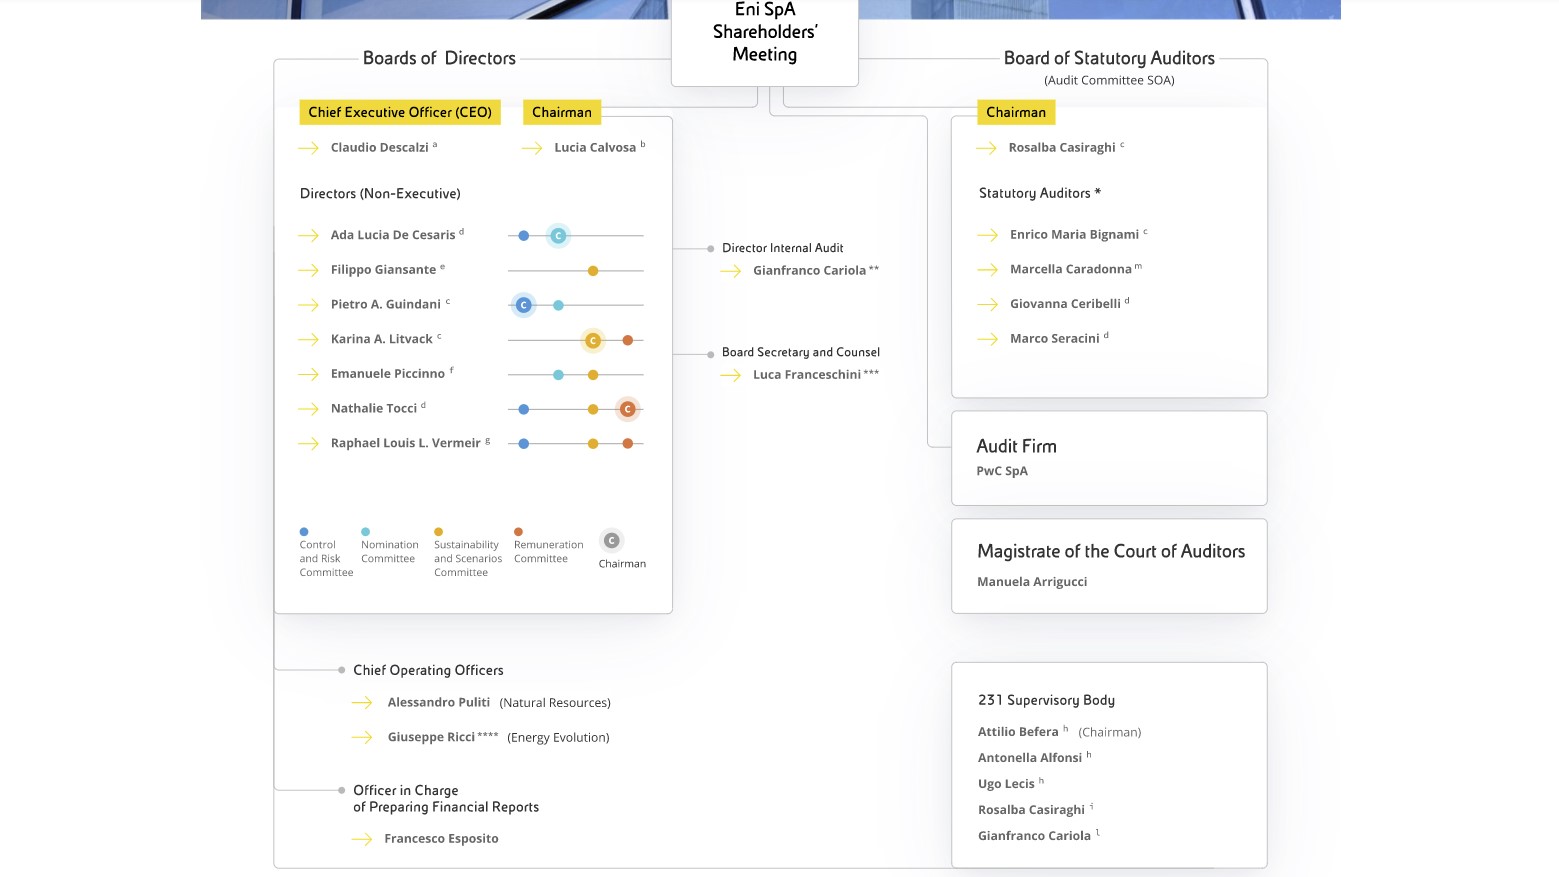This screenshot has width=1559, height=877.
Task: Click the Chief Operating Officers heading
Action: click(x=428, y=671)
